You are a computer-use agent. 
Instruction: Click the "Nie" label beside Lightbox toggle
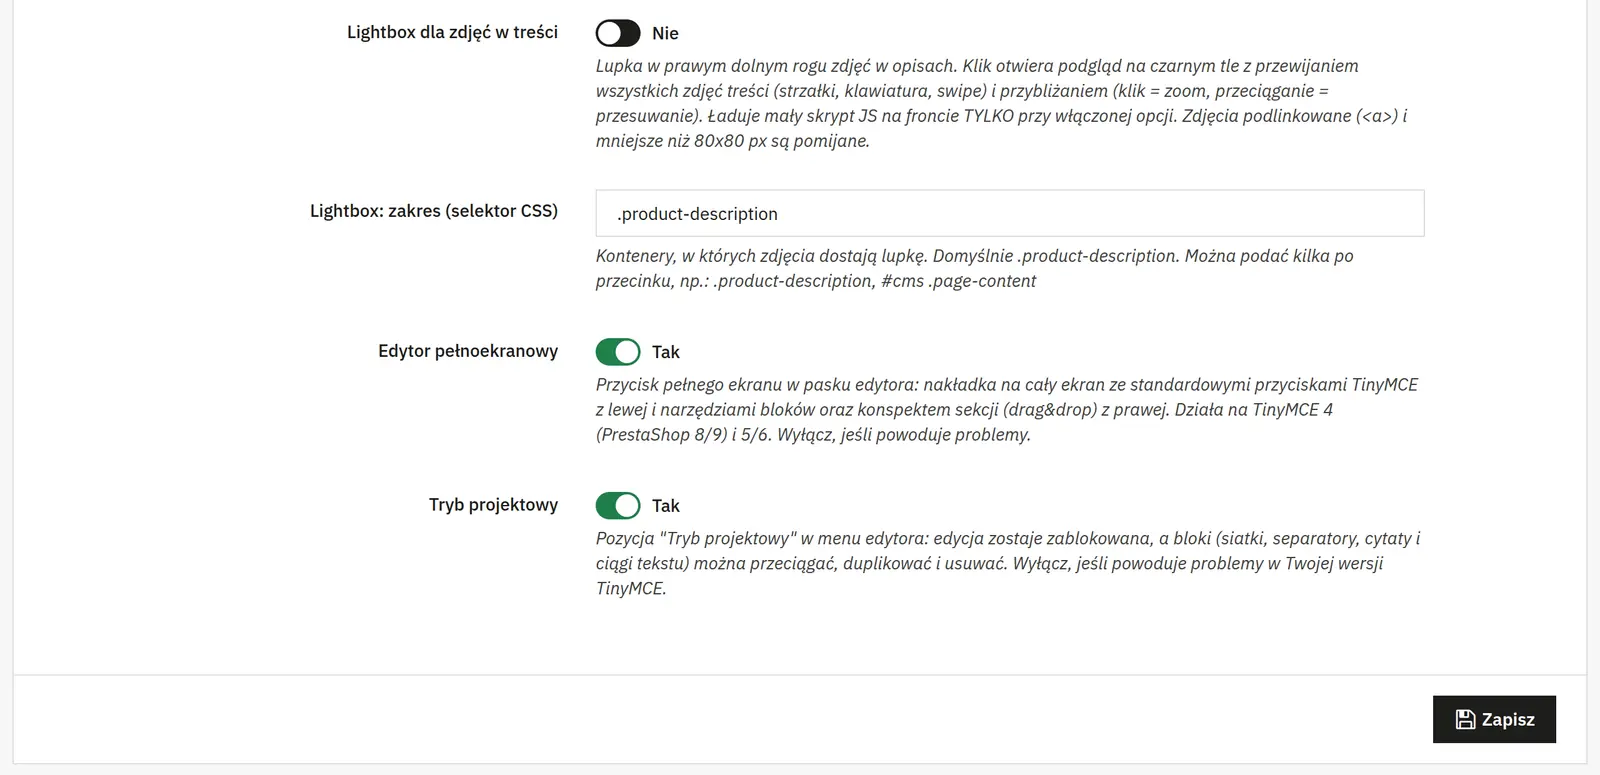tap(665, 34)
